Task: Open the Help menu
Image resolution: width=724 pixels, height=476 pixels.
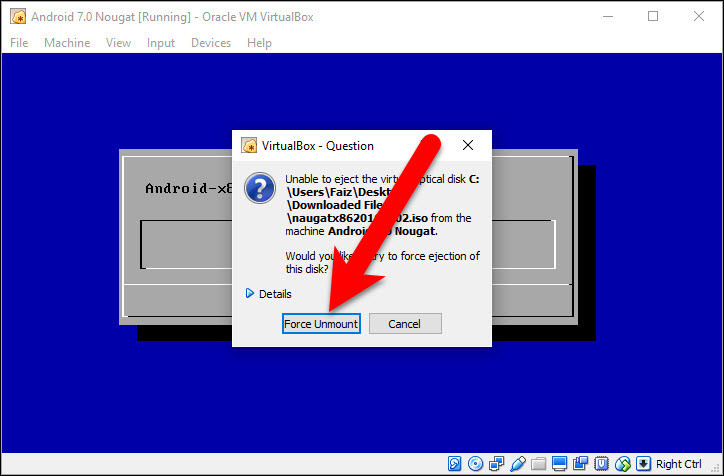Action: (259, 43)
